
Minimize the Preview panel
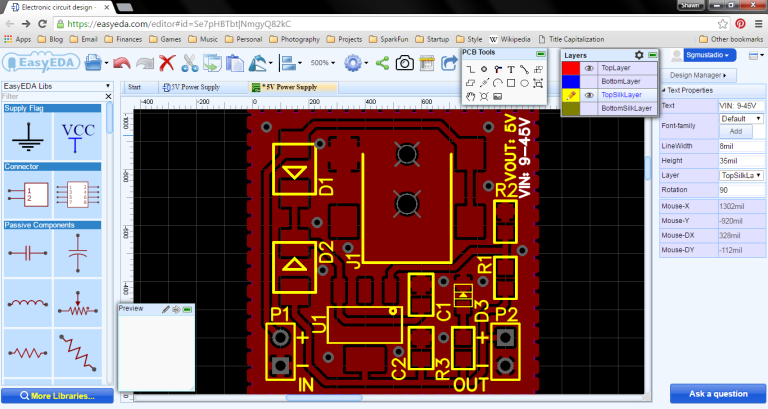click(187, 310)
